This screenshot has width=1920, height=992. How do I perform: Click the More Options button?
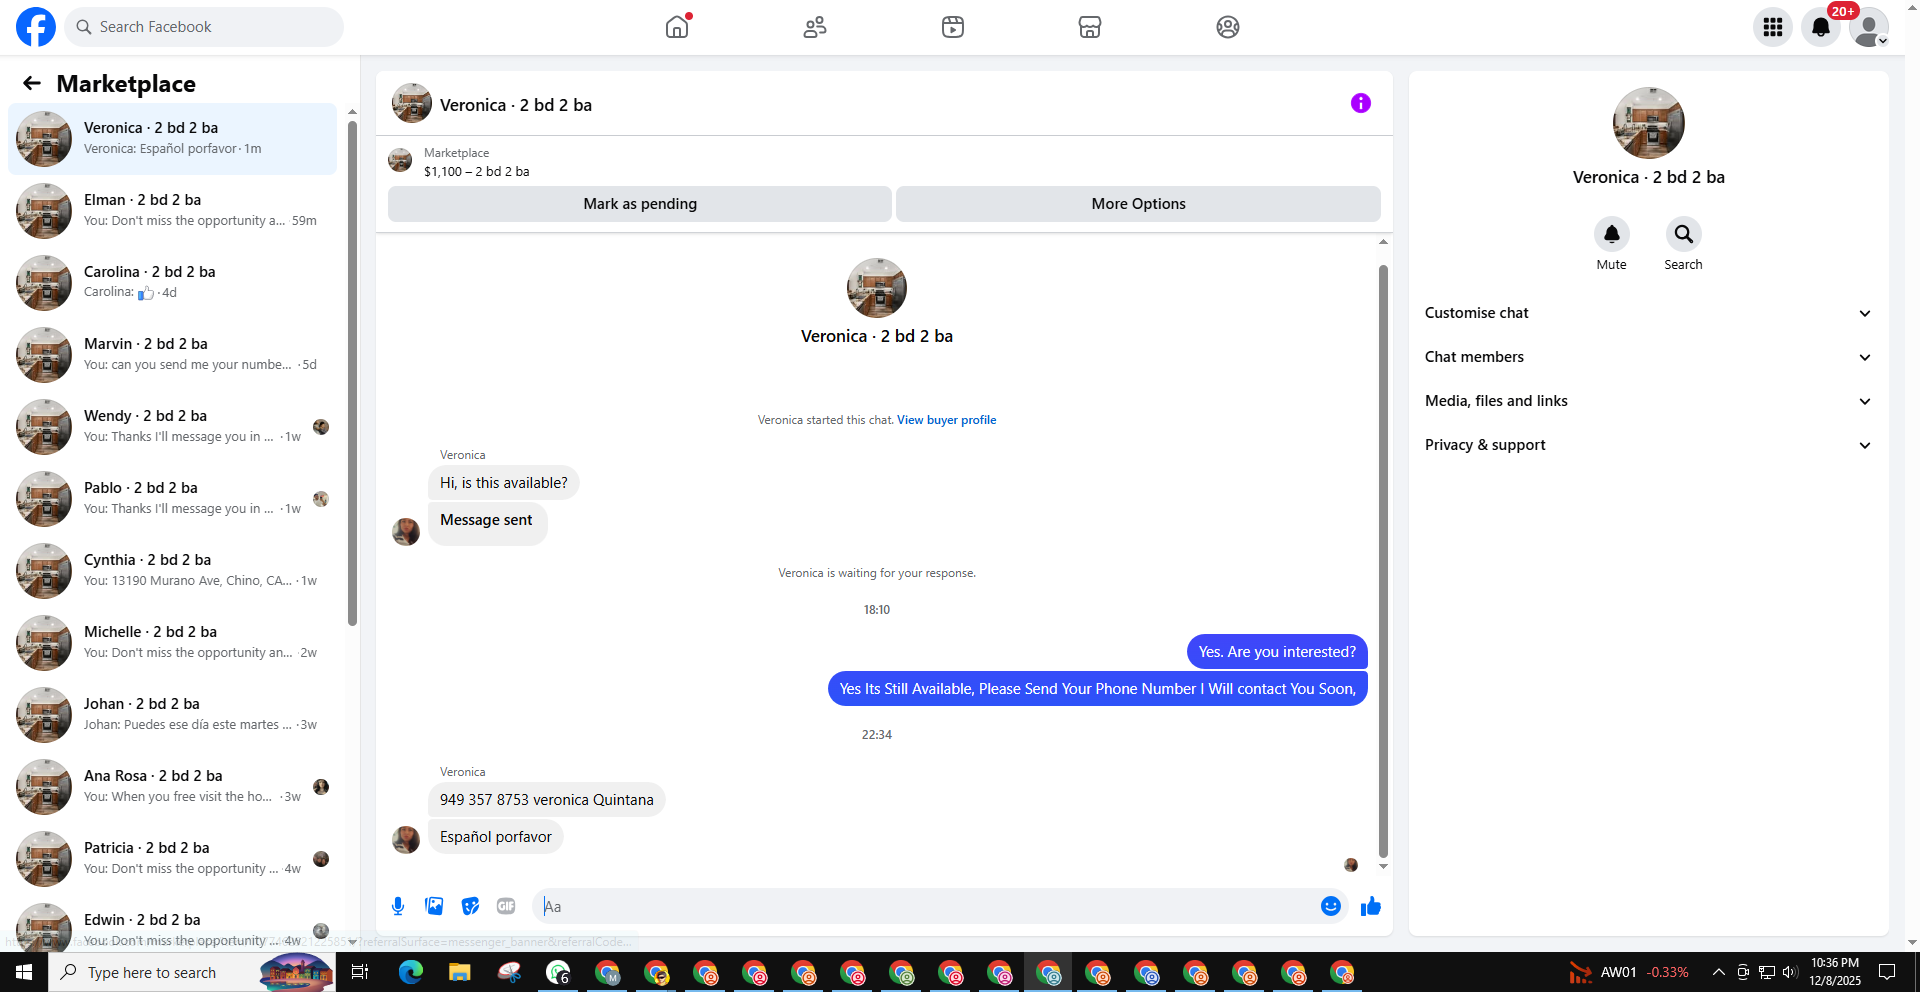click(x=1138, y=204)
